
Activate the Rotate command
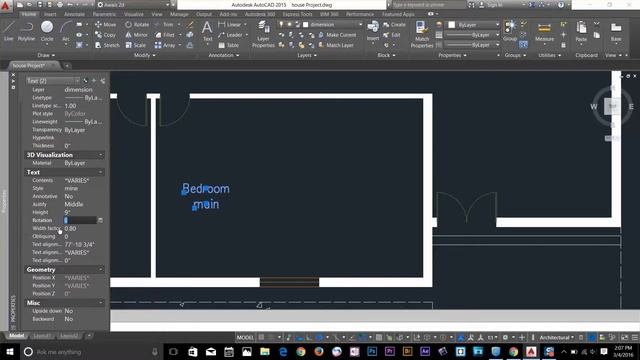tap(137, 24)
